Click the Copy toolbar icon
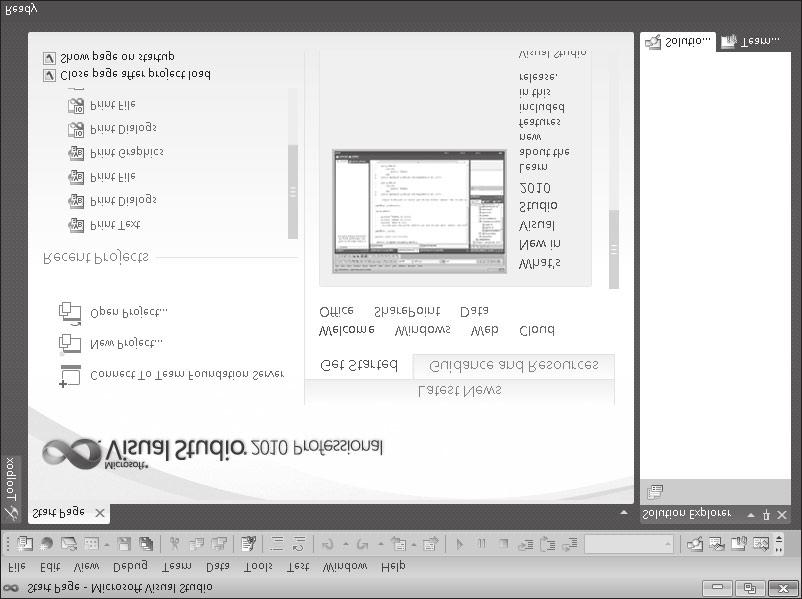Image resolution: width=802 pixels, height=599 pixels. coord(196,544)
